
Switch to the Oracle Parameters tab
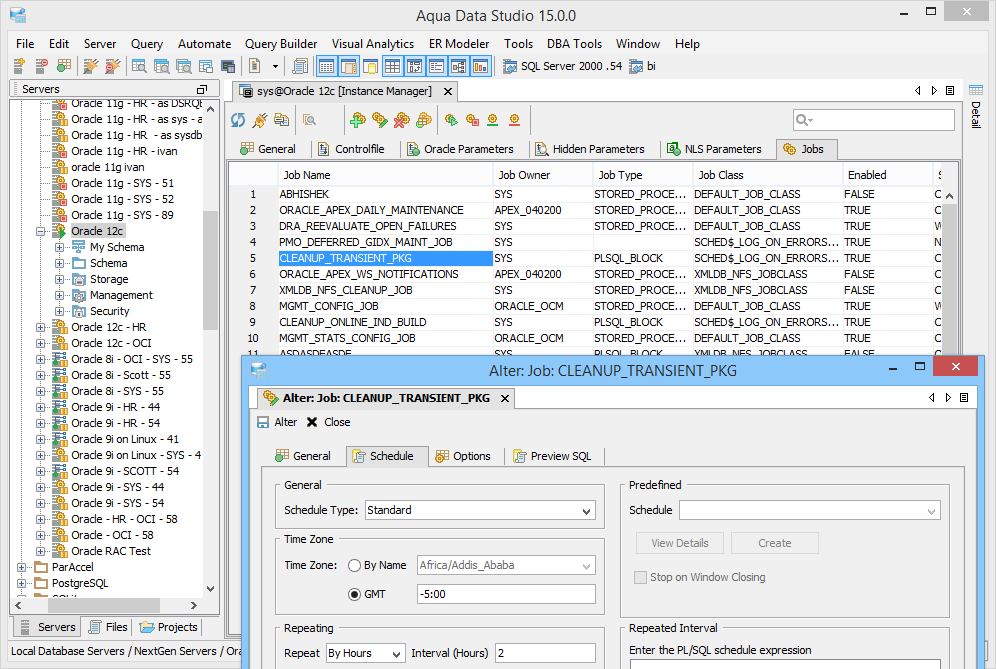click(x=461, y=149)
